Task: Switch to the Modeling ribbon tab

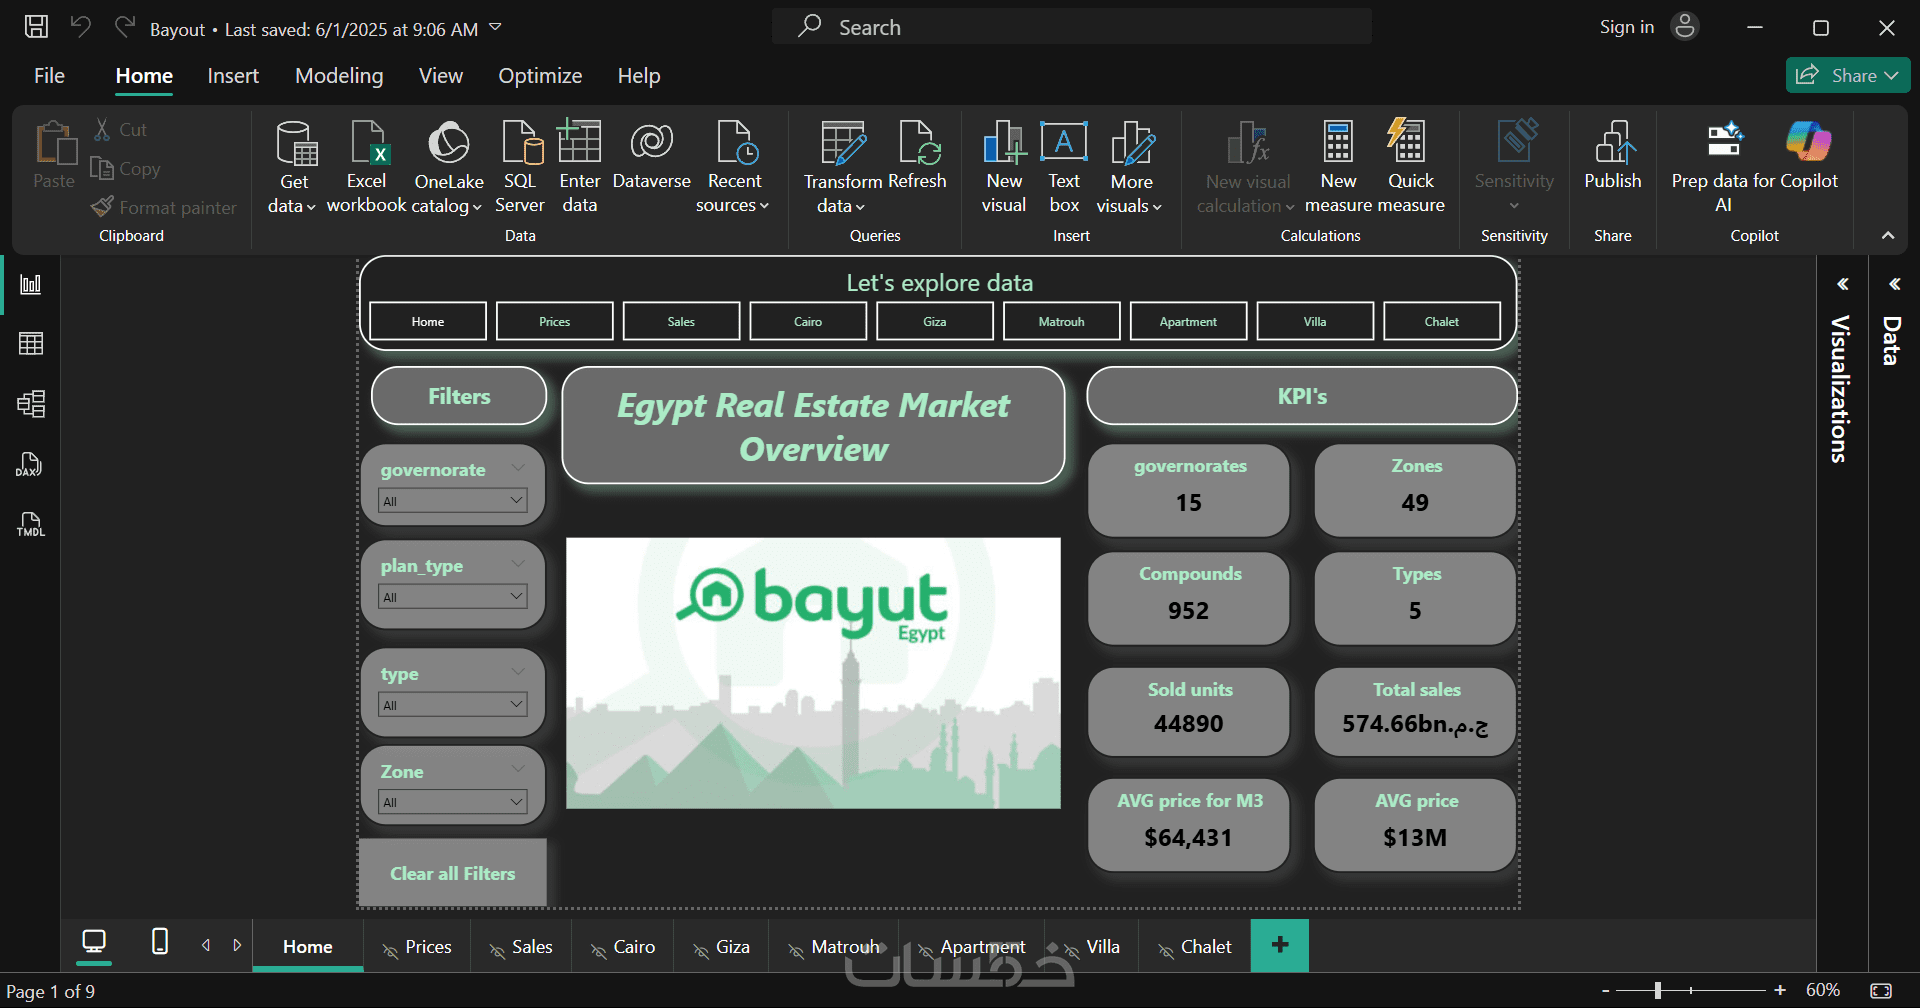Action: (x=339, y=76)
